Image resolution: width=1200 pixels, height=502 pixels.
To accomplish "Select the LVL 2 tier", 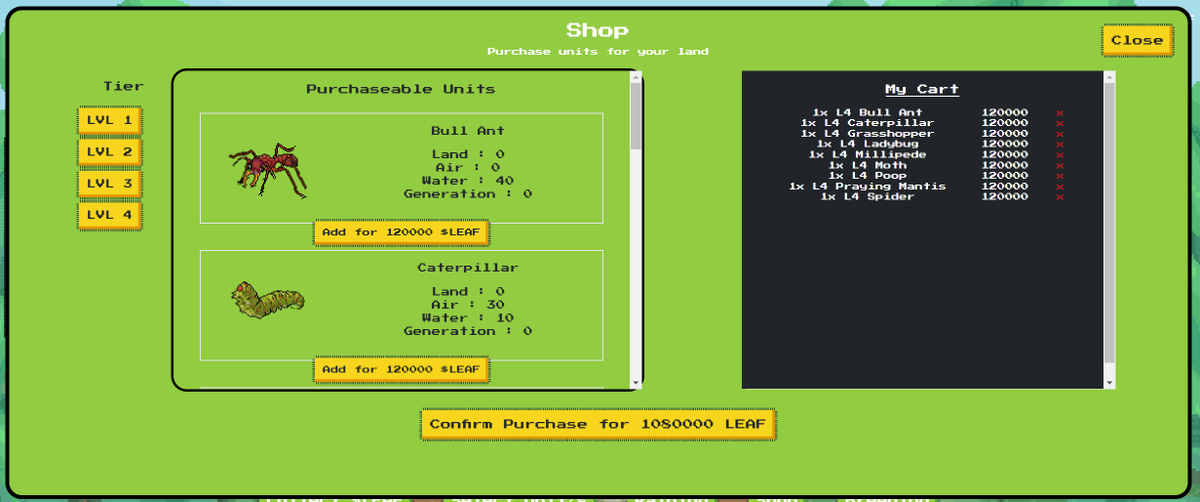I will coord(109,152).
